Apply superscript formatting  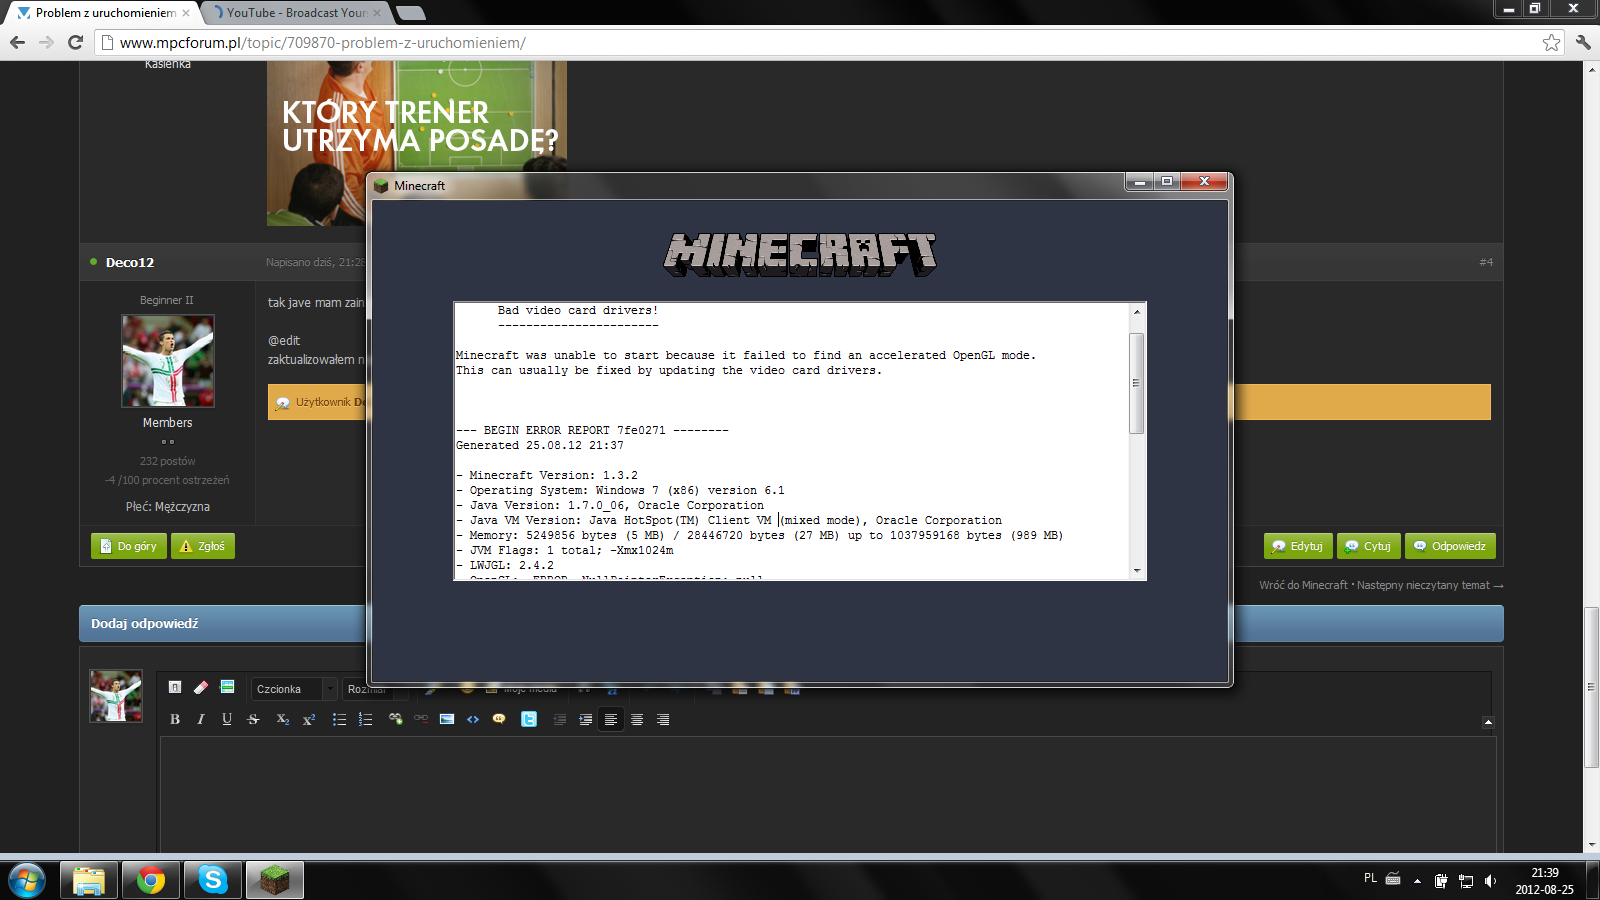(x=309, y=719)
